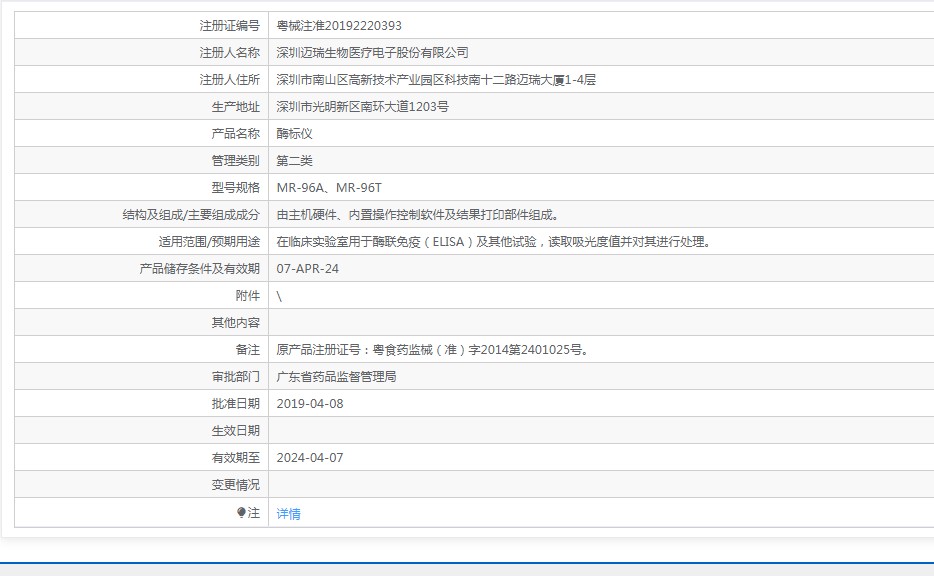This screenshot has height=576, width=934.
Task: Click the 有效期至 label
Action: coord(235,457)
